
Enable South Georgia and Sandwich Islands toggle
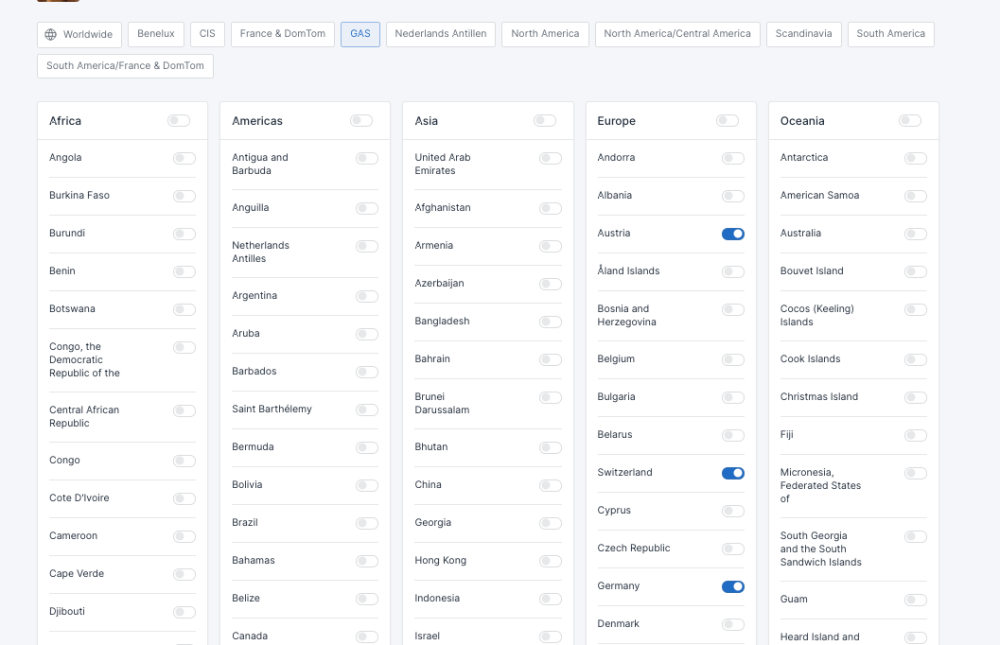(916, 537)
